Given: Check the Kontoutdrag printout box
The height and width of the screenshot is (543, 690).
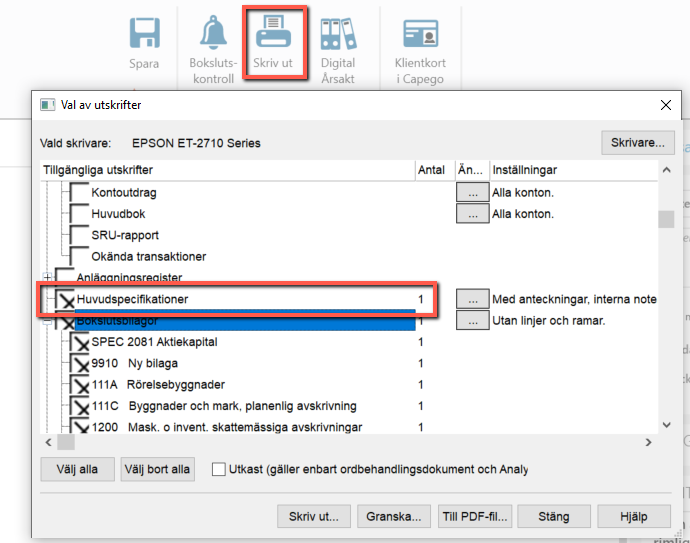Looking at the screenshot, I should pyautogui.click(x=79, y=193).
